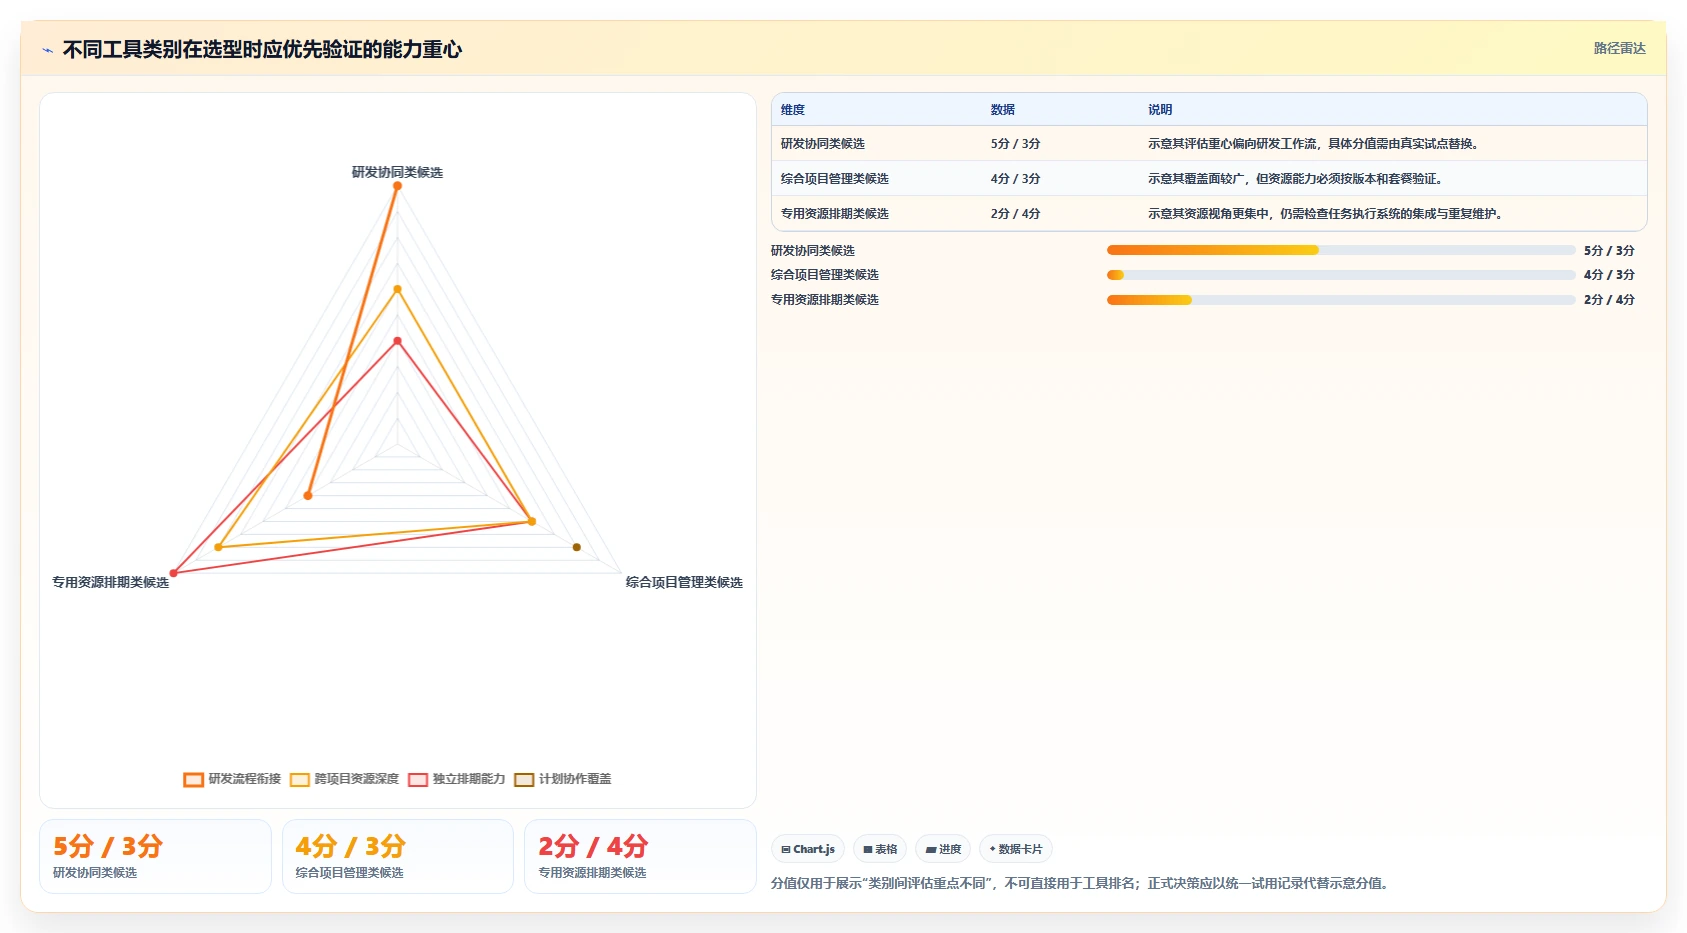Click radar axis label 研发协同类候选

[397, 172]
